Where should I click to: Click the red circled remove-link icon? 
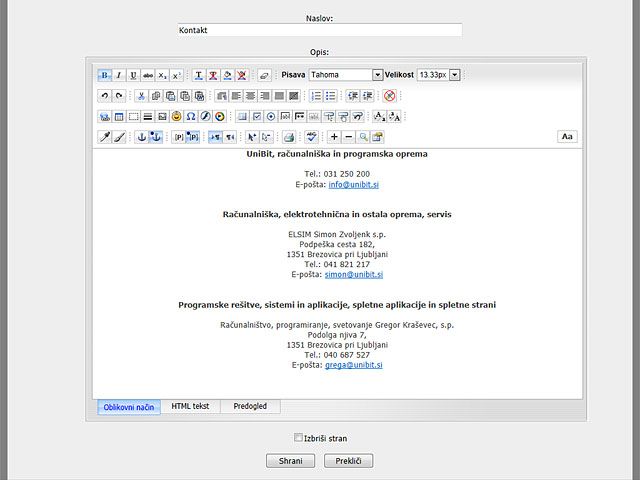point(390,96)
